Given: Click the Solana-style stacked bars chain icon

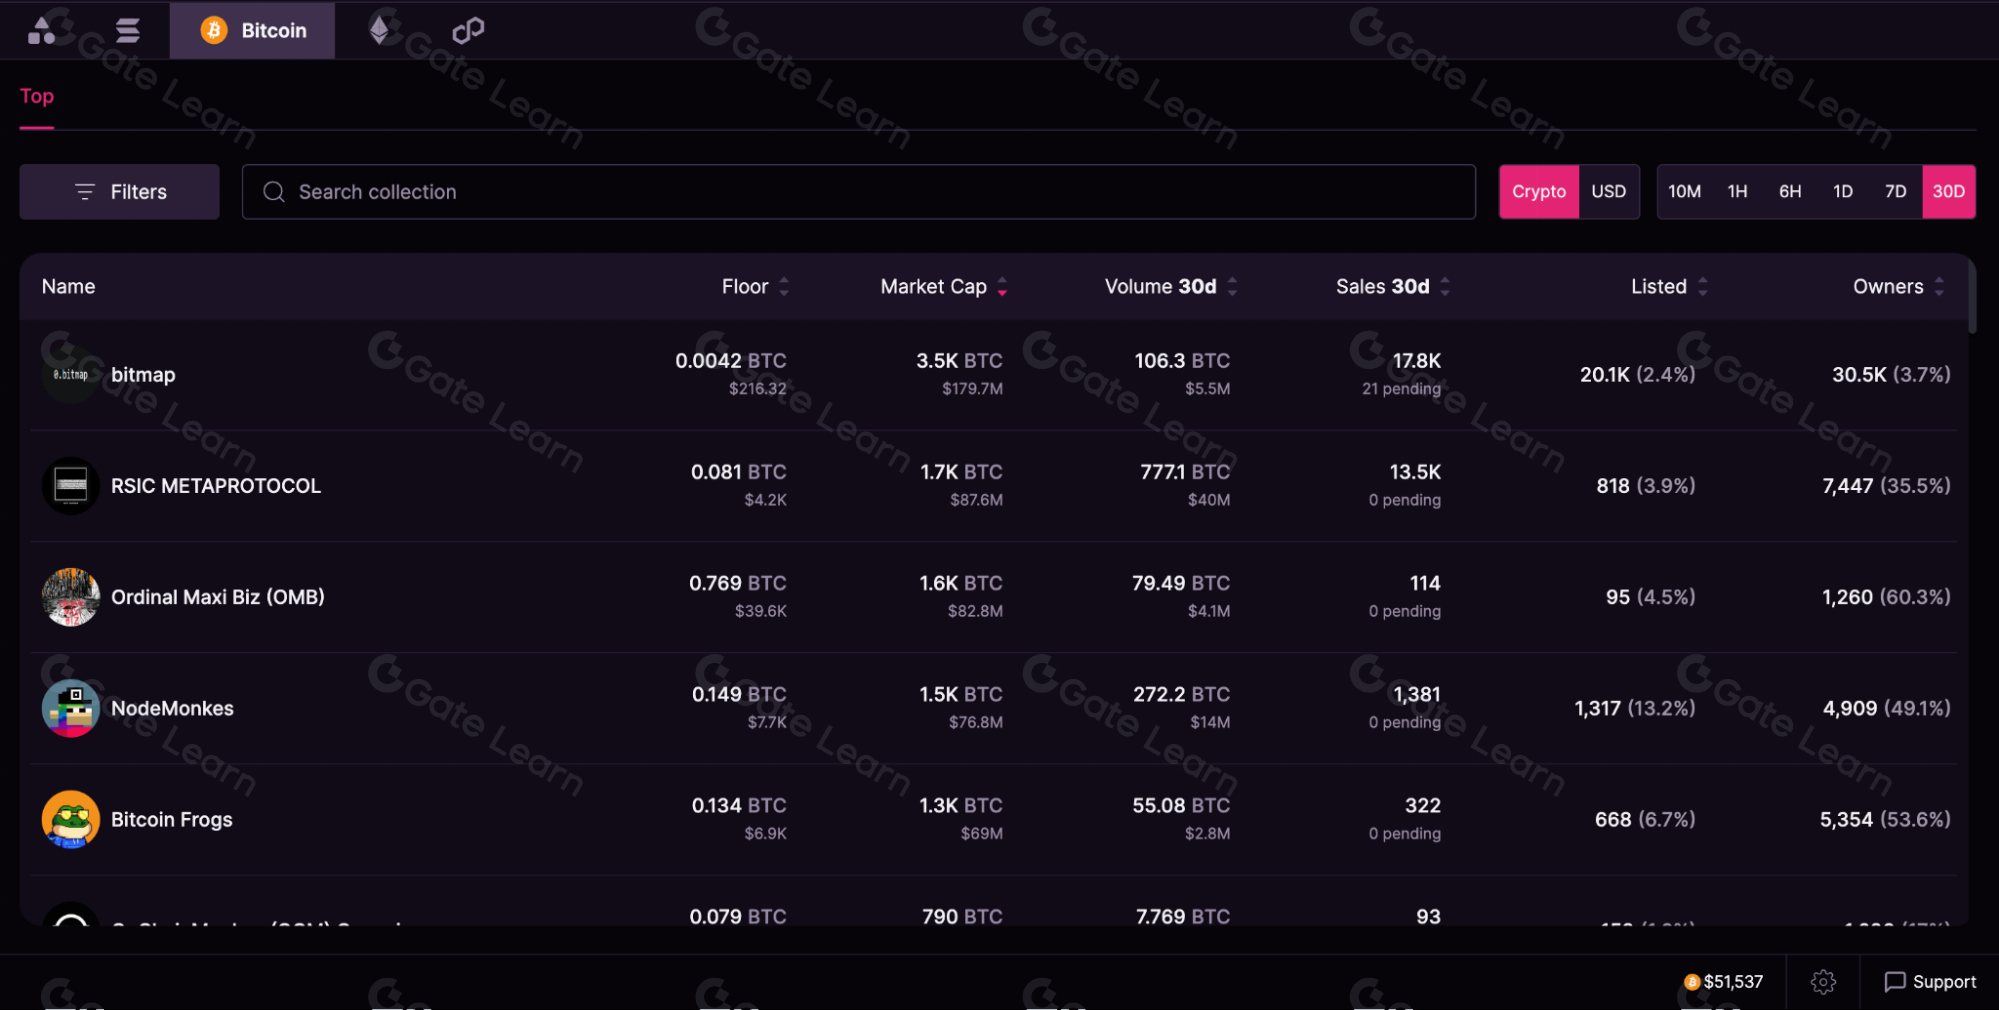Looking at the screenshot, I should click(127, 31).
